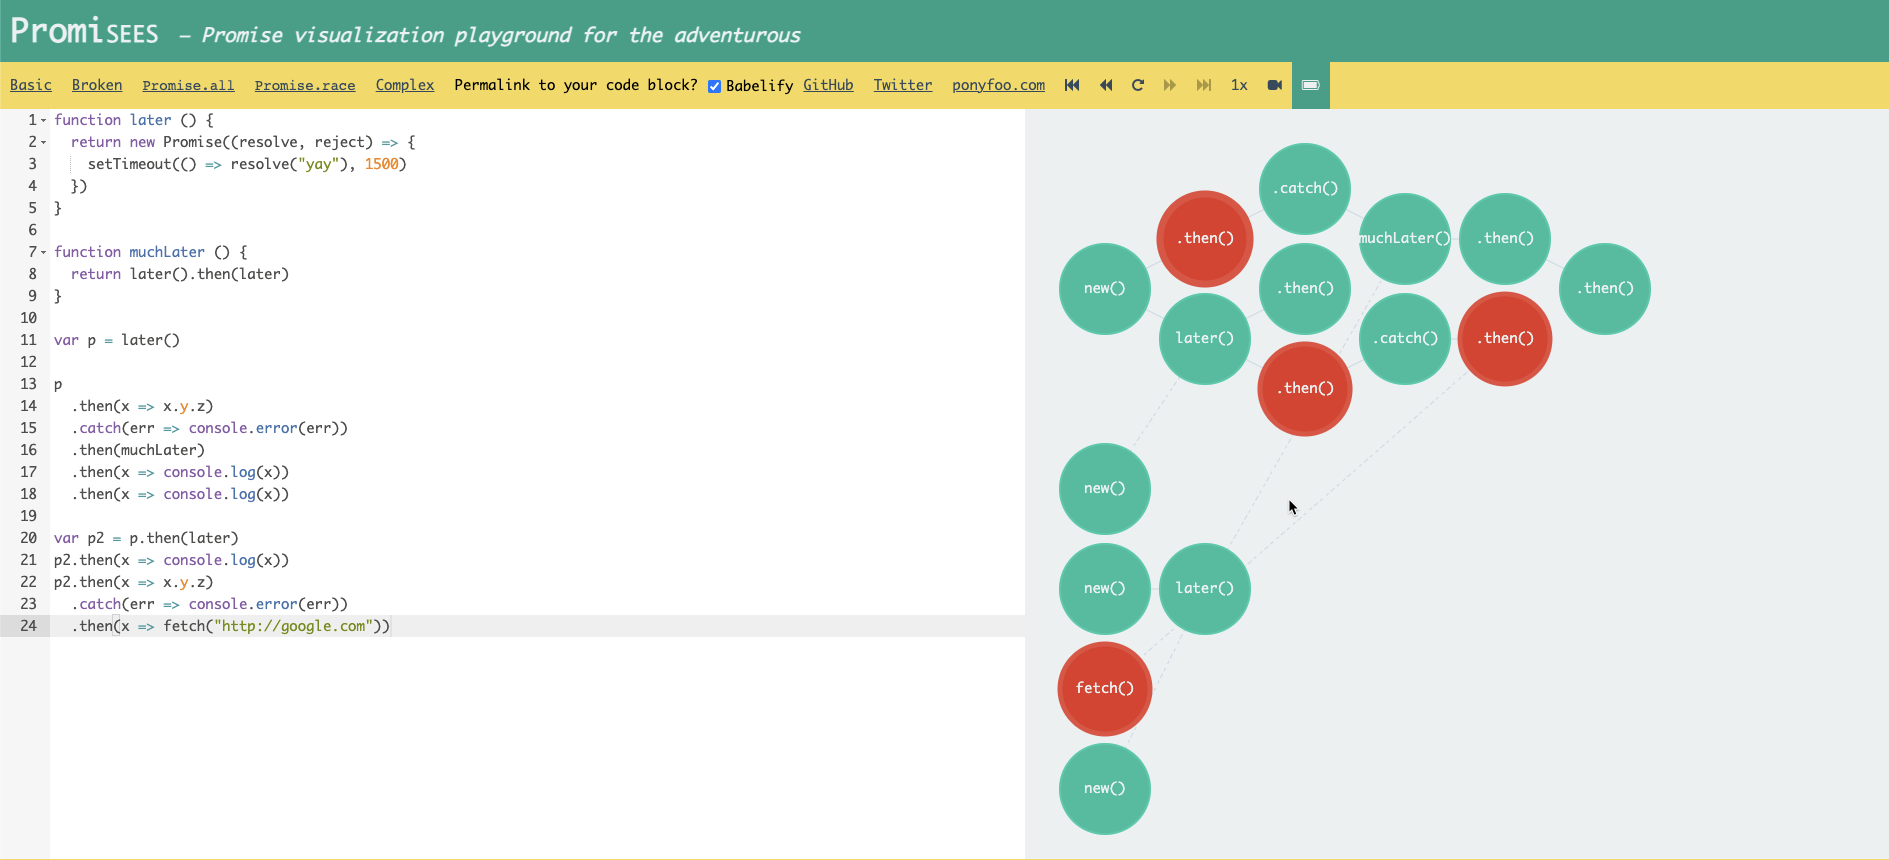Click the battery icon in green box
The image size is (1889, 860).
point(1311,85)
